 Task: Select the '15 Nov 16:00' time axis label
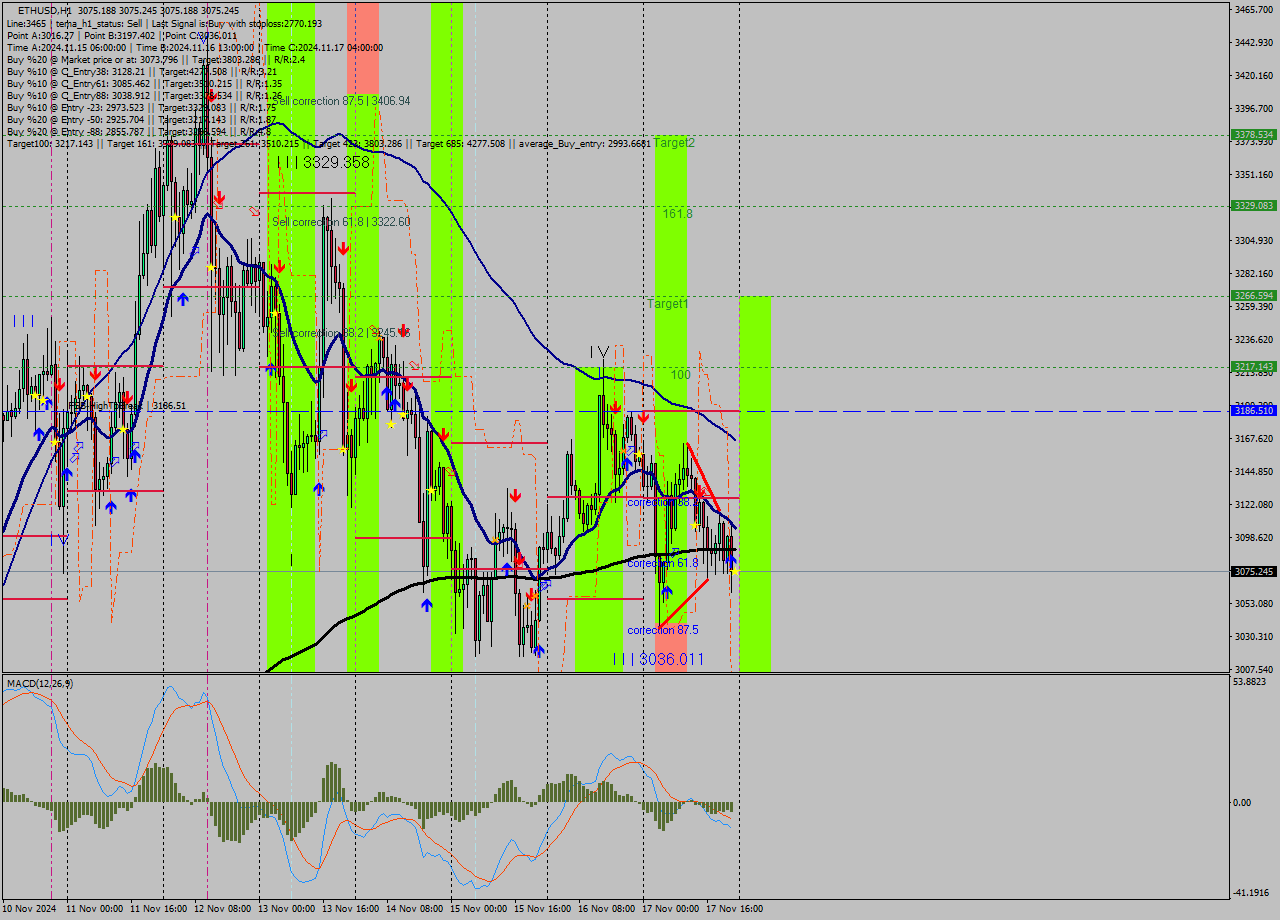(x=543, y=909)
